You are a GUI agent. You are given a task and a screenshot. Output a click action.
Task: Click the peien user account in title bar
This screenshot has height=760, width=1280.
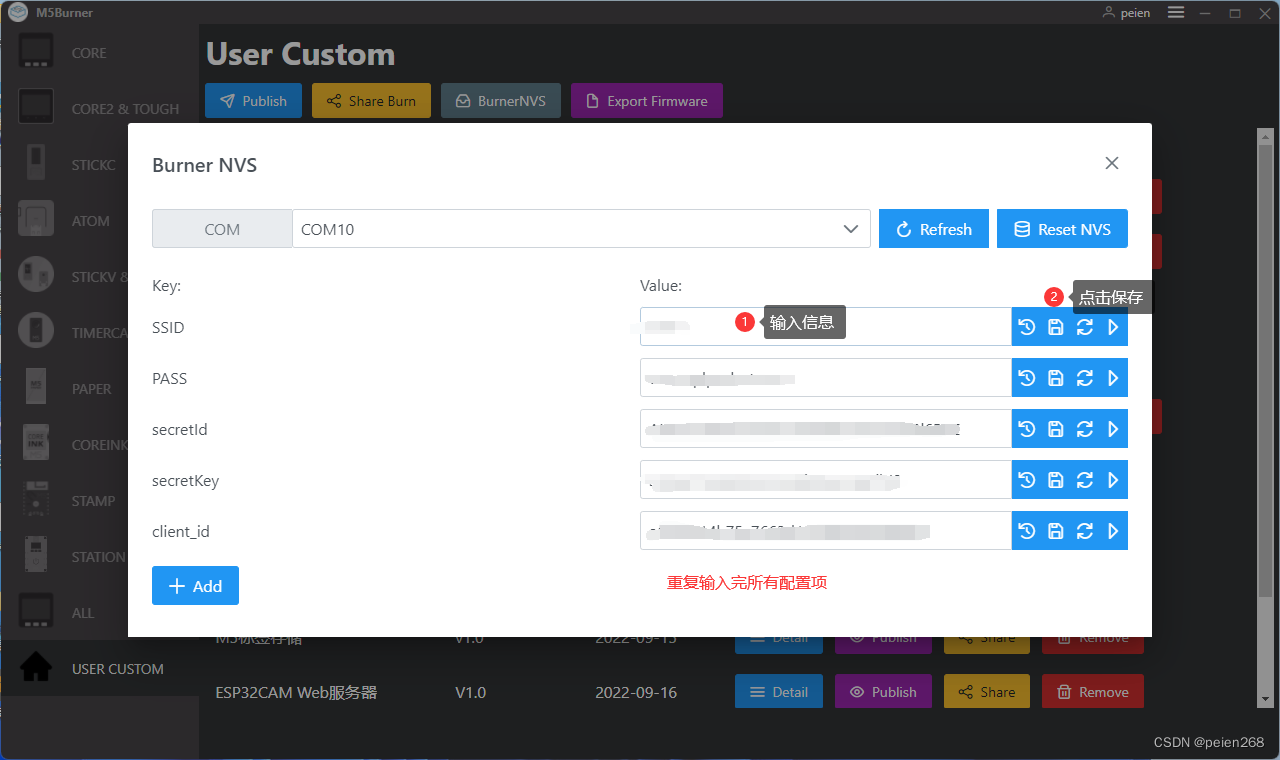pos(1126,13)
